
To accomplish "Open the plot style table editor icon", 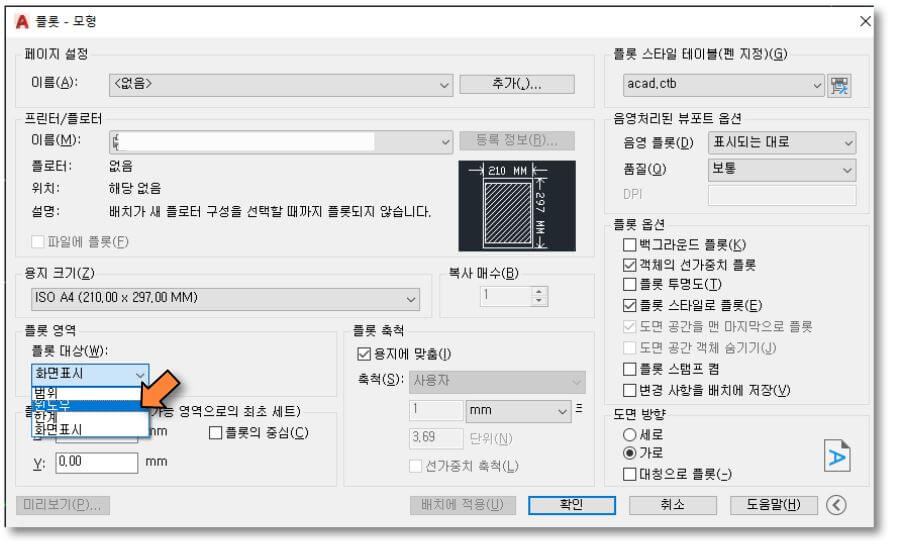I will point(839,86).
